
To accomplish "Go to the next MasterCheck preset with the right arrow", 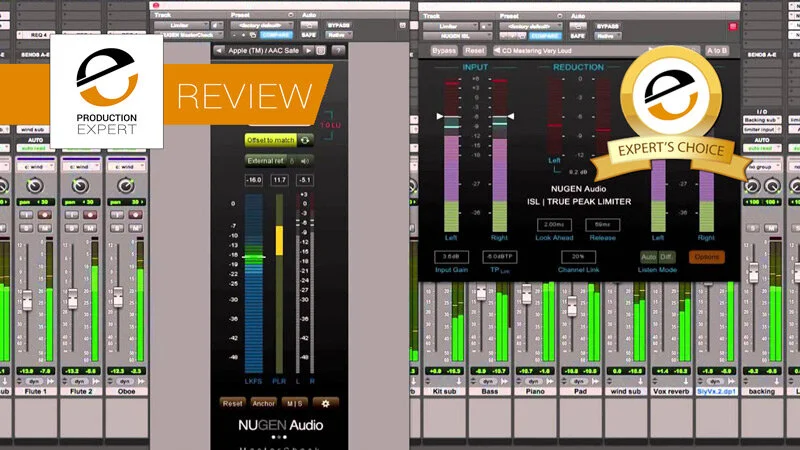I will (x=308, y=51).
